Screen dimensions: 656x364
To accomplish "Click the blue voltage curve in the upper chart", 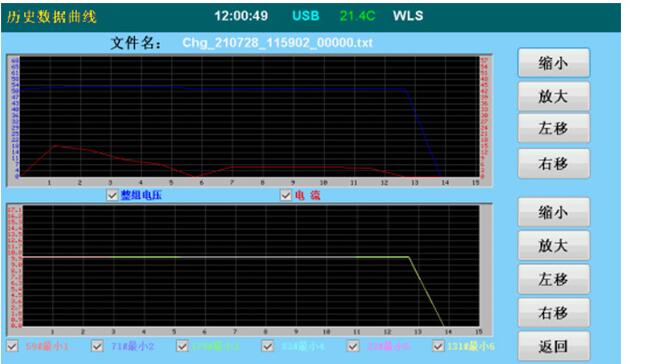I will (293, 89).
